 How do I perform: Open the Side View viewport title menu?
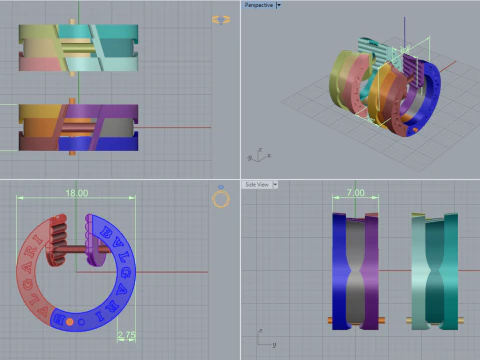point(257,184)
